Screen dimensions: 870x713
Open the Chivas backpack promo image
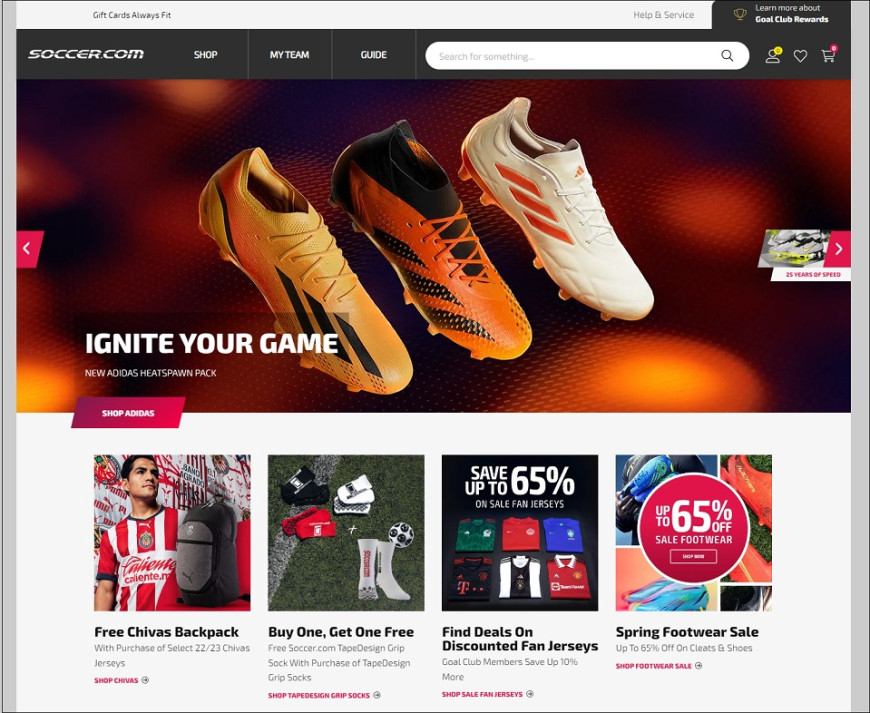pyautogui.click(x=172, y=533)
